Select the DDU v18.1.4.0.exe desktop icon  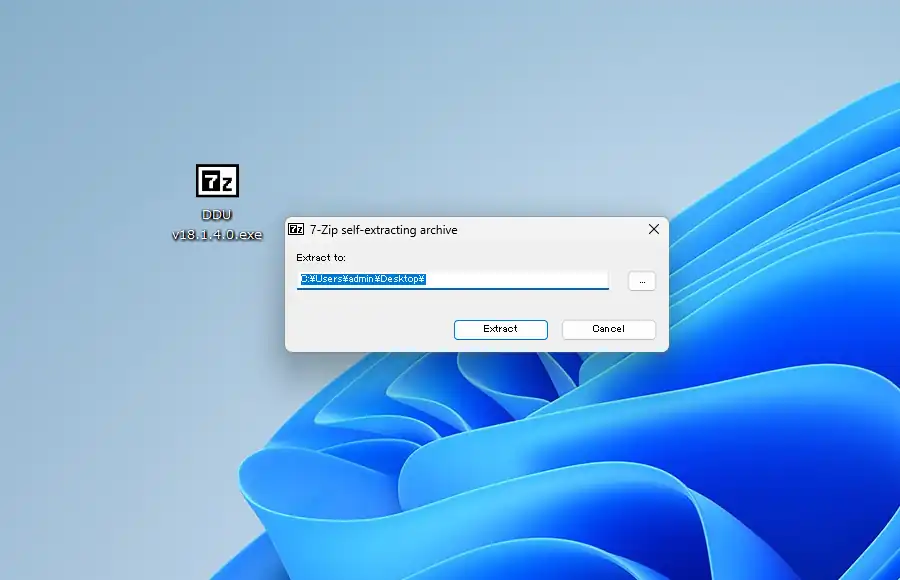(217, 200)
